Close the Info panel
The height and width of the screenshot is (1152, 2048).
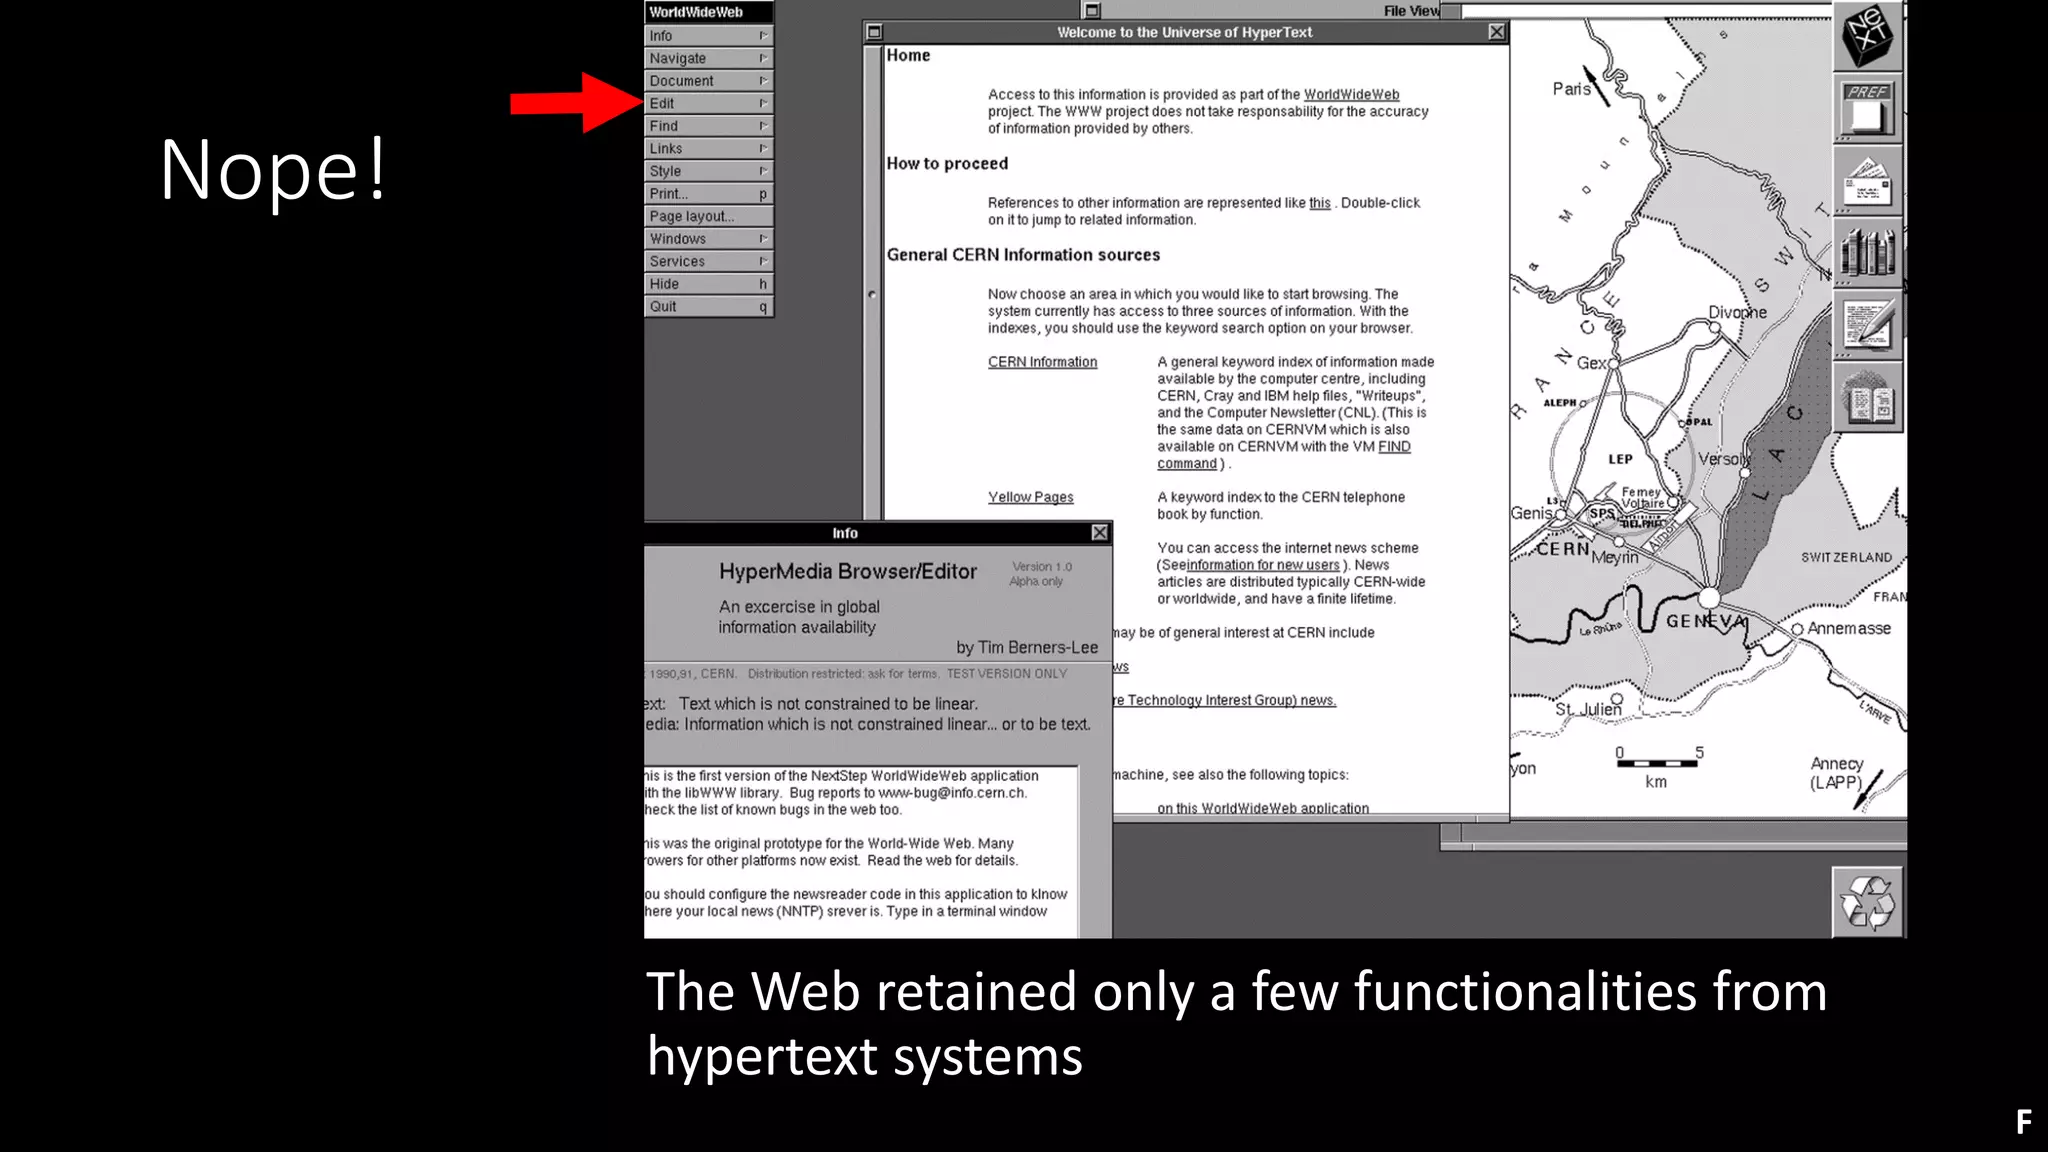tap(1099, 533)
